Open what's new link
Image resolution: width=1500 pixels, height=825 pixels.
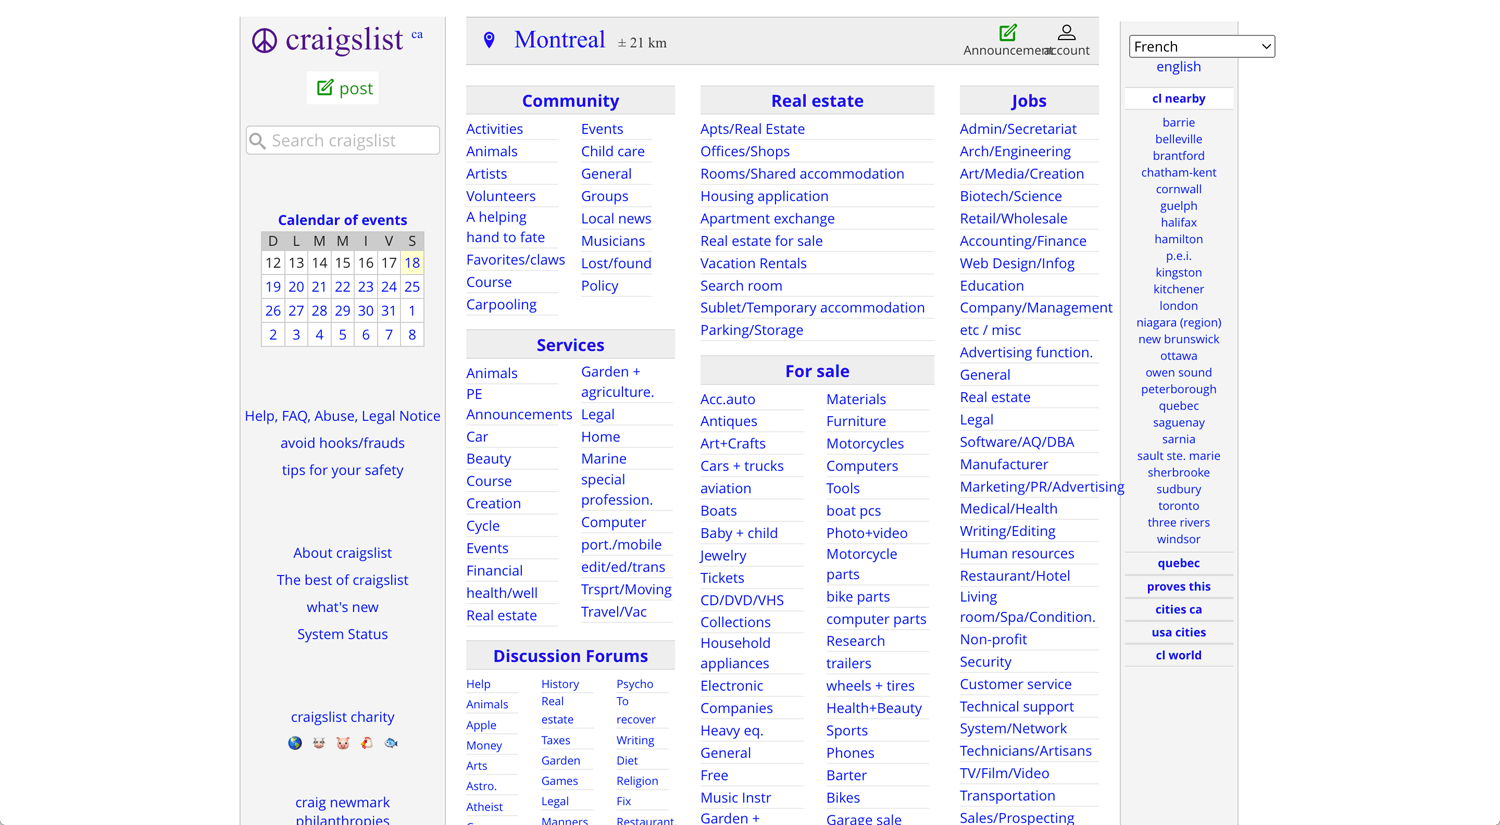point(342,607)
